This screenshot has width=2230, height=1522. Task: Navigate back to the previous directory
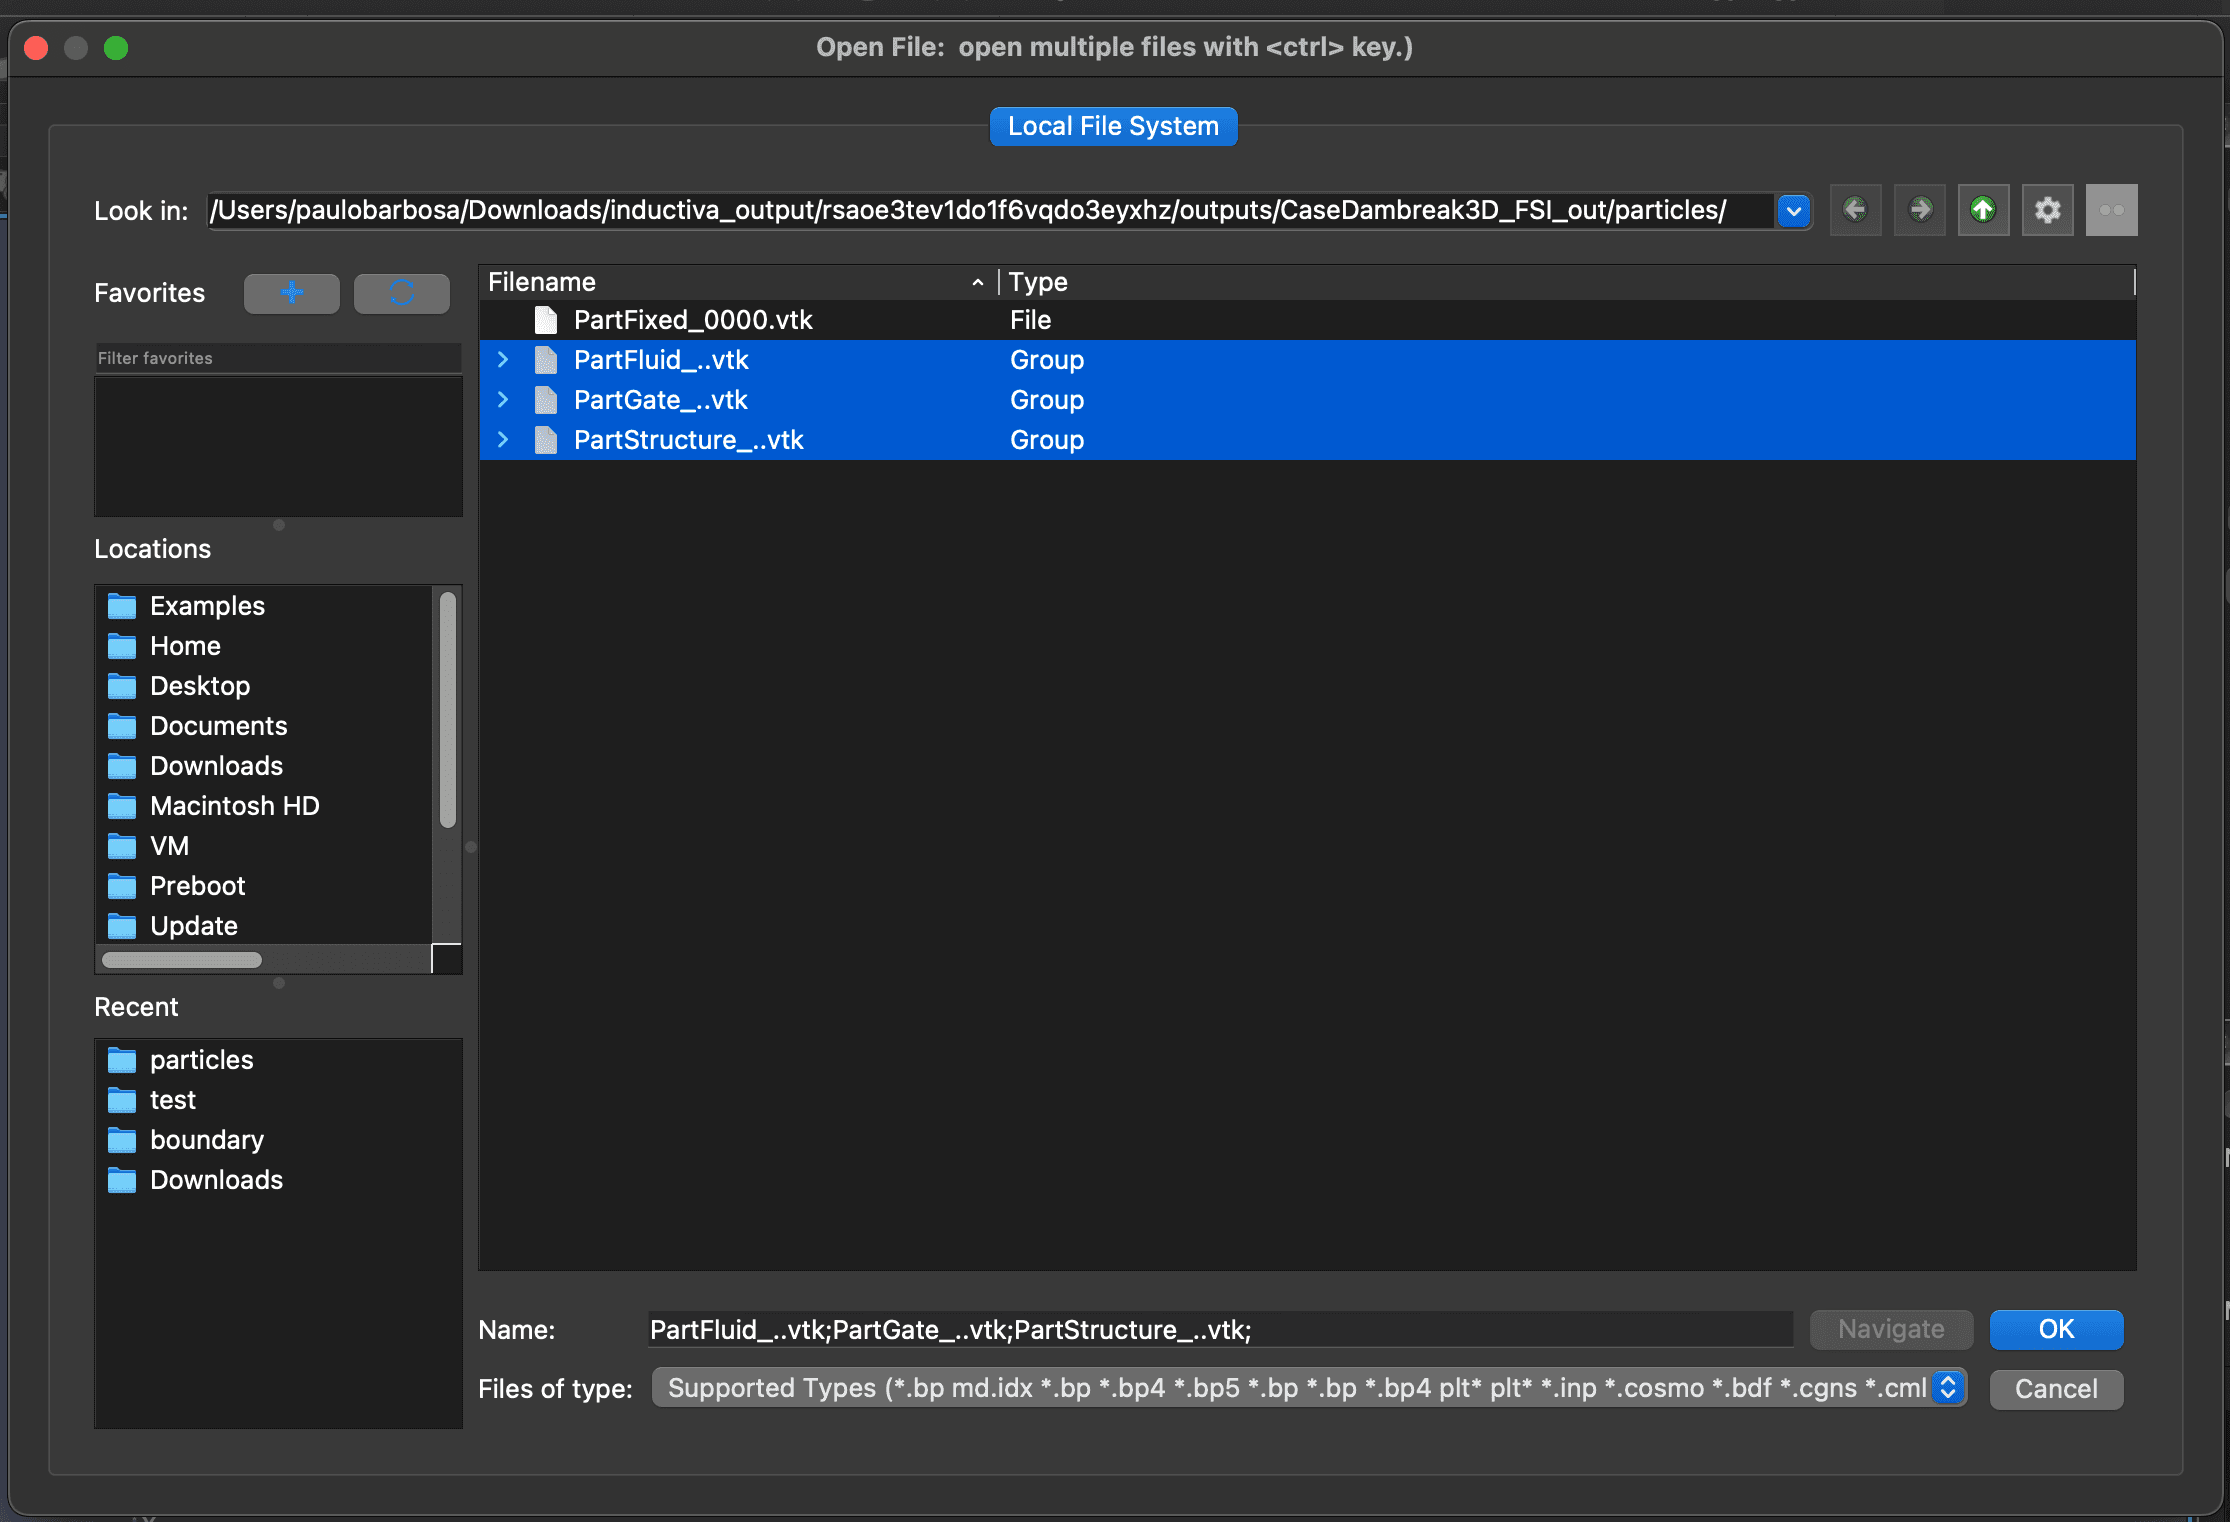coord(1855,210)
